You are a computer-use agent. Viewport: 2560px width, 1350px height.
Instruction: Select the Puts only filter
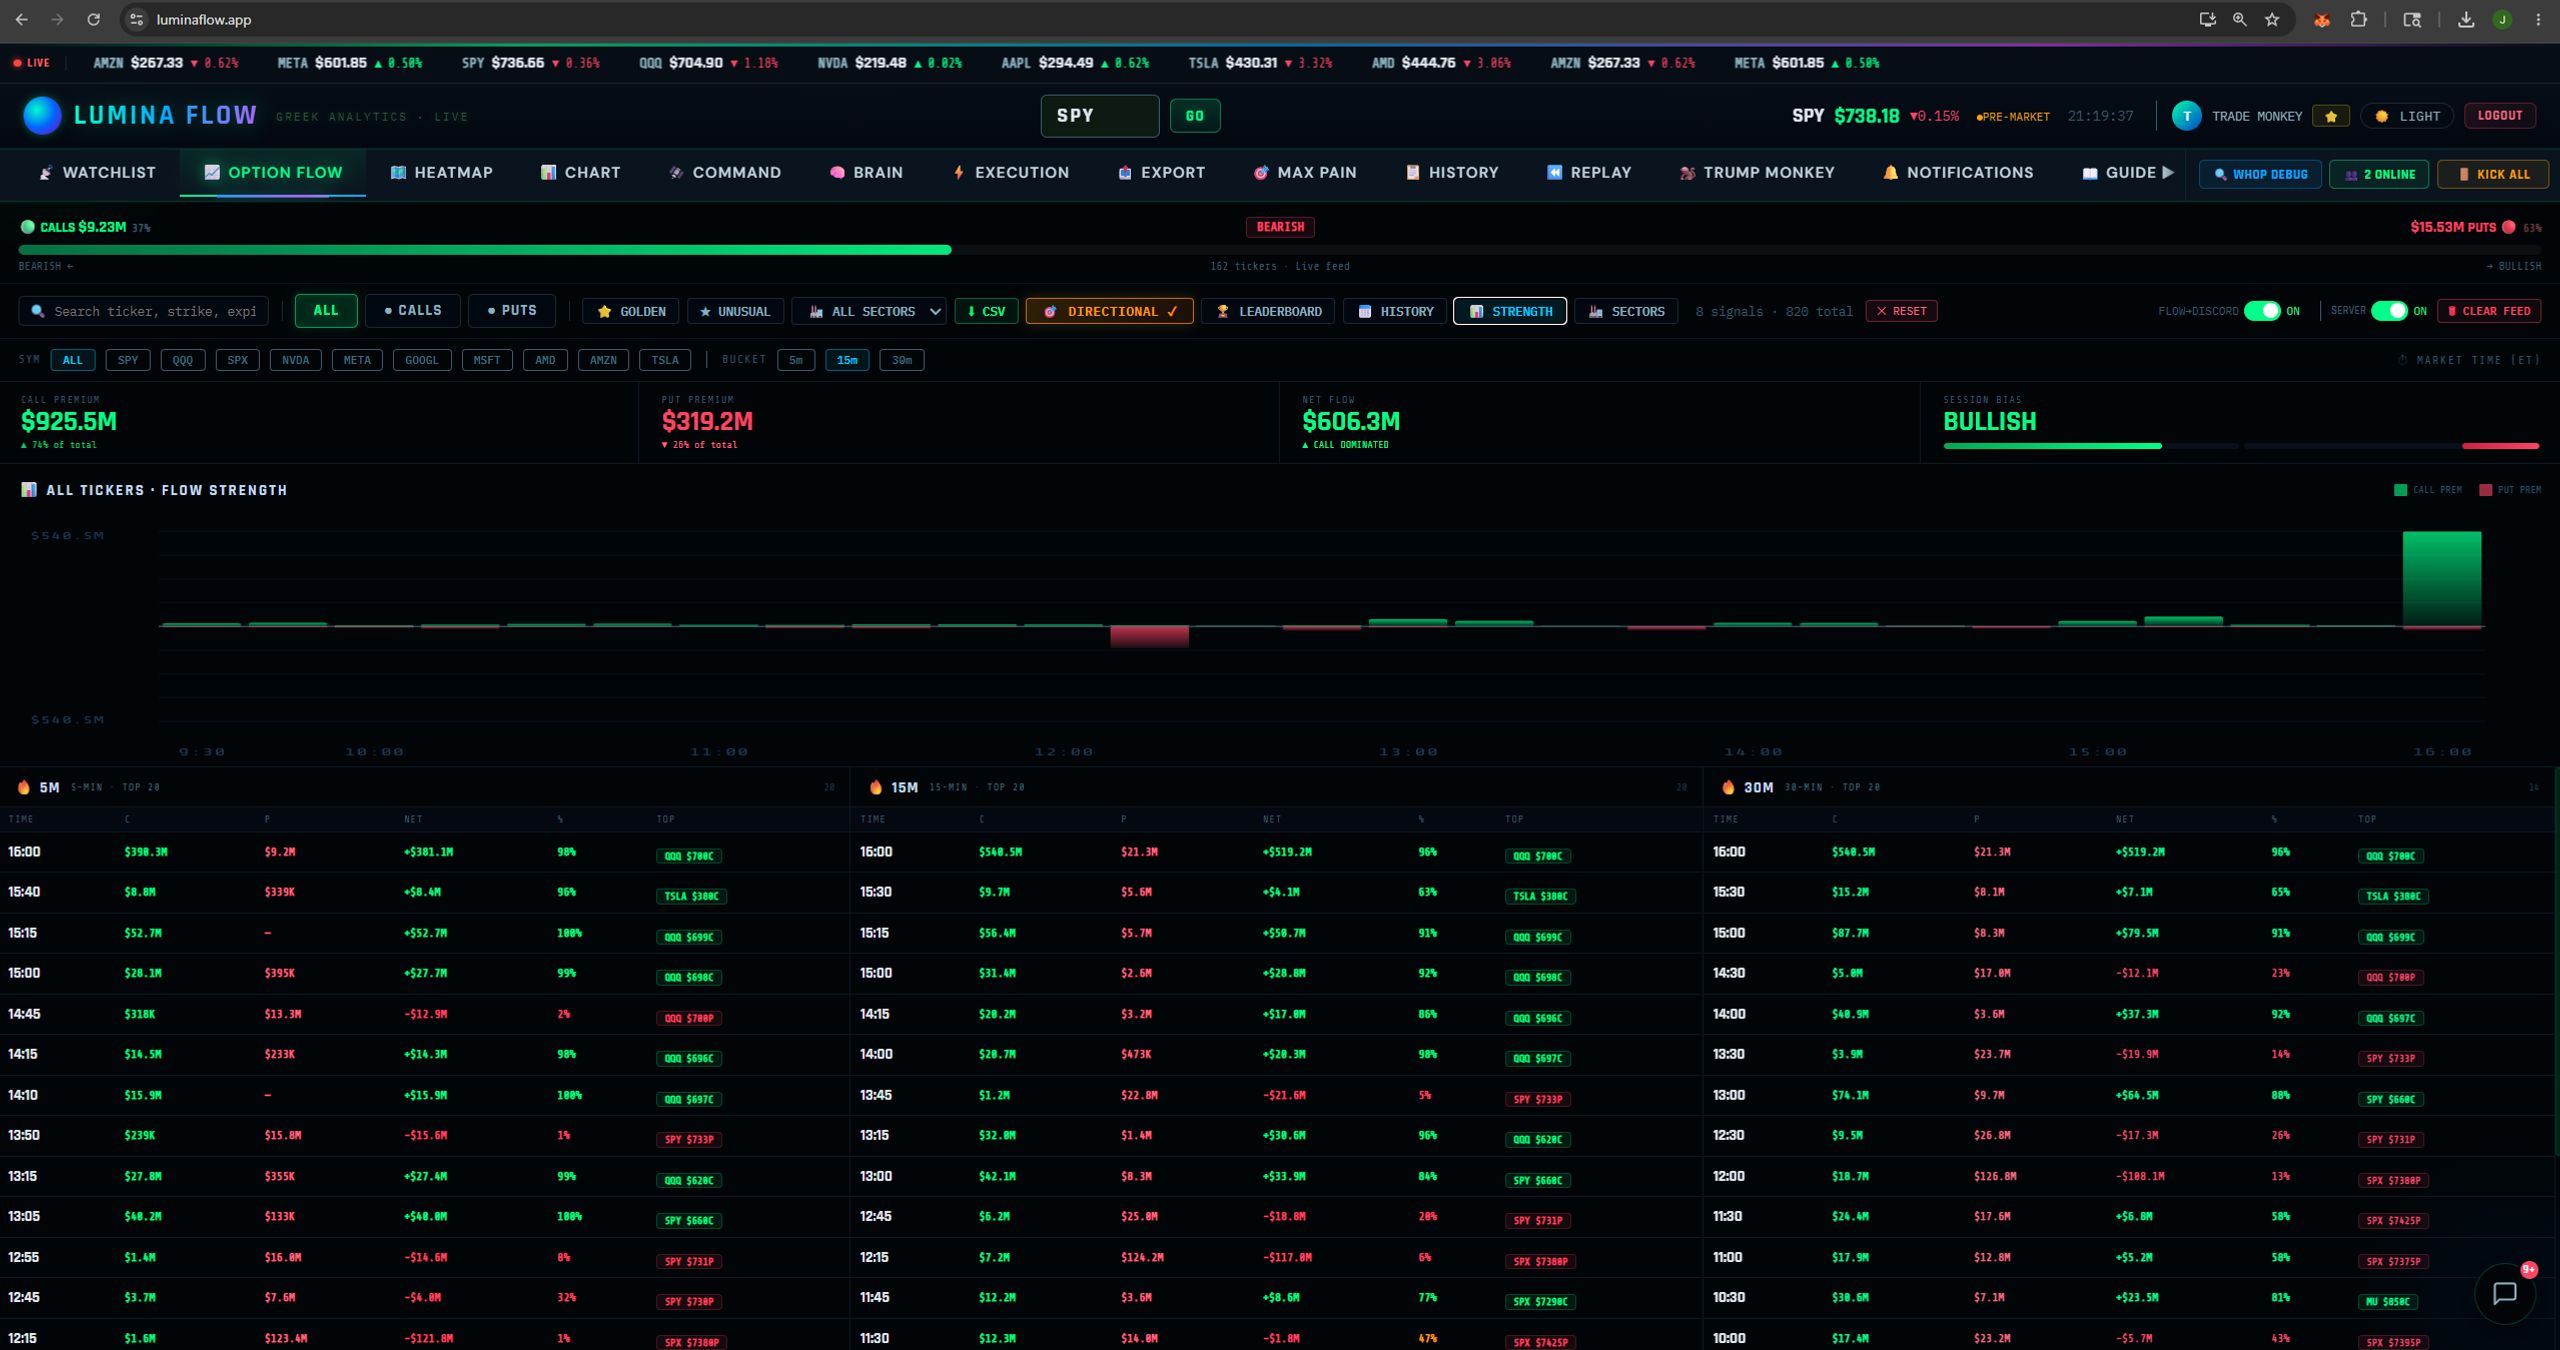point(512,311)
